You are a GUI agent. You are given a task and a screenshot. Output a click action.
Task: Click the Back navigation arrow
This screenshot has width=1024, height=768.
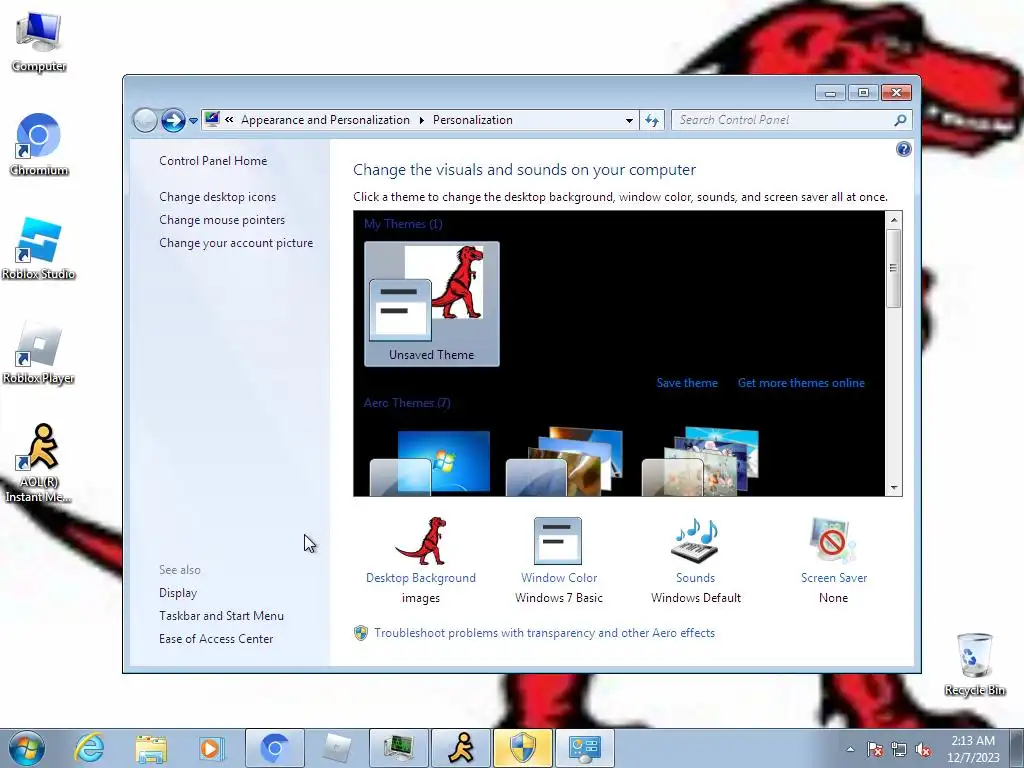pyautogui.click(x=145, y=120)
